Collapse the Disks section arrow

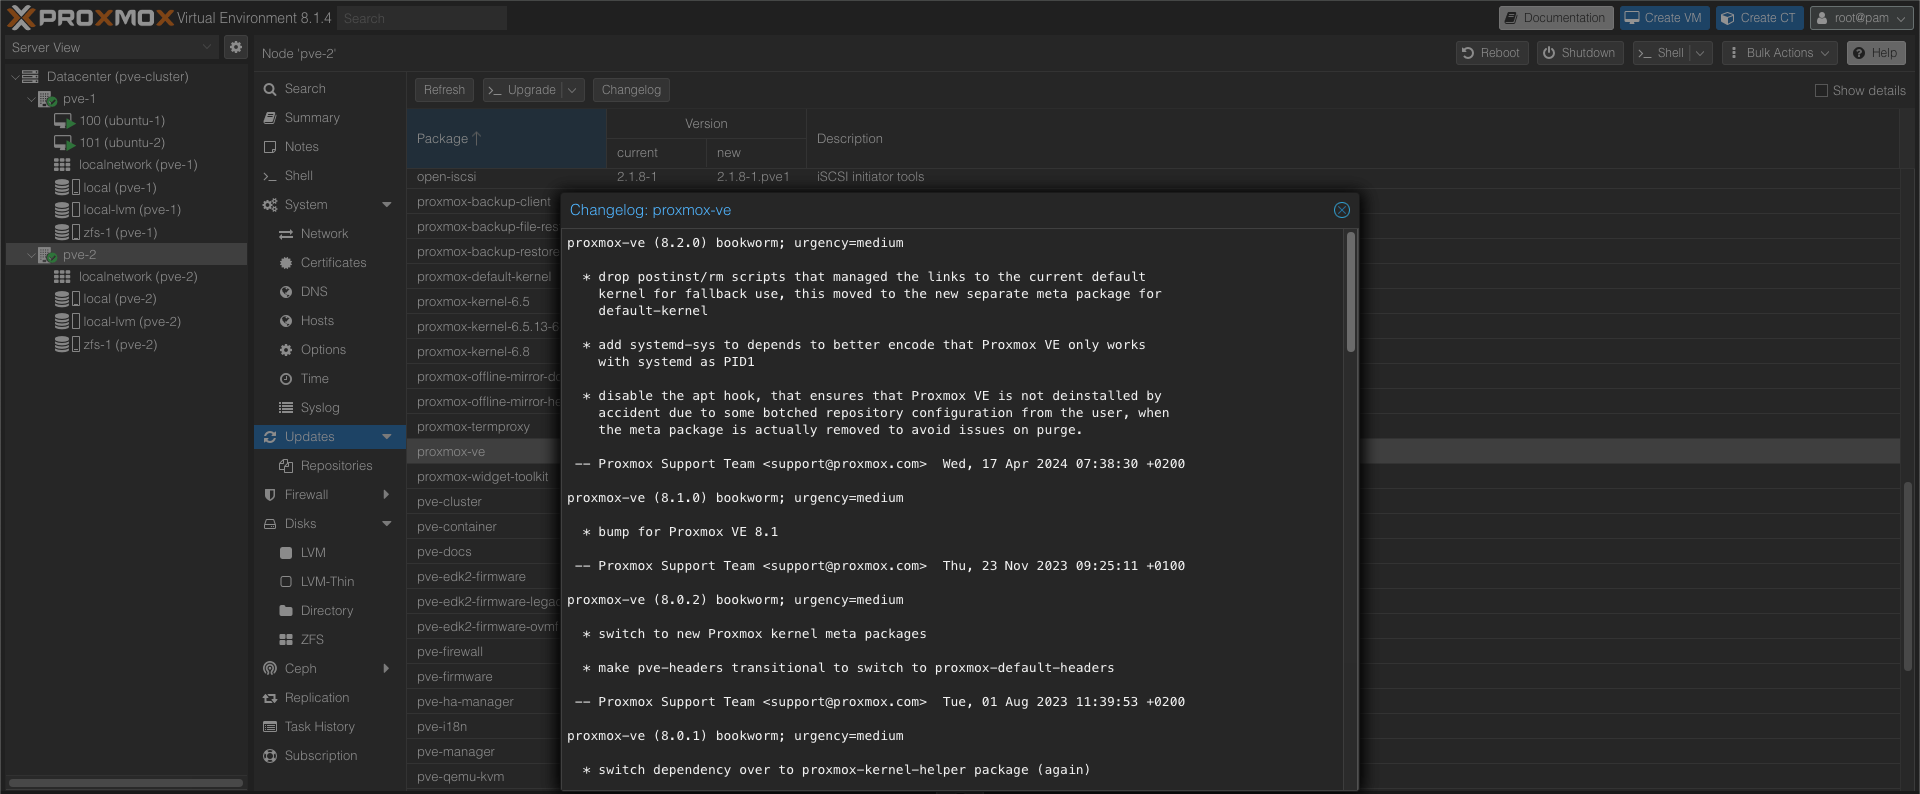tap(387, 524)
